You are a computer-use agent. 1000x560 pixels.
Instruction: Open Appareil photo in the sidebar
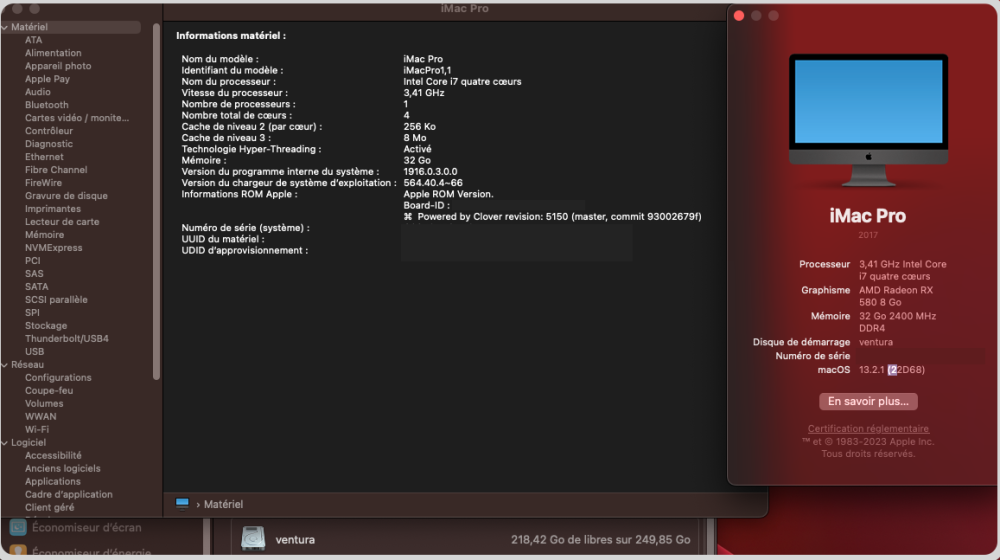click(58, 66)
